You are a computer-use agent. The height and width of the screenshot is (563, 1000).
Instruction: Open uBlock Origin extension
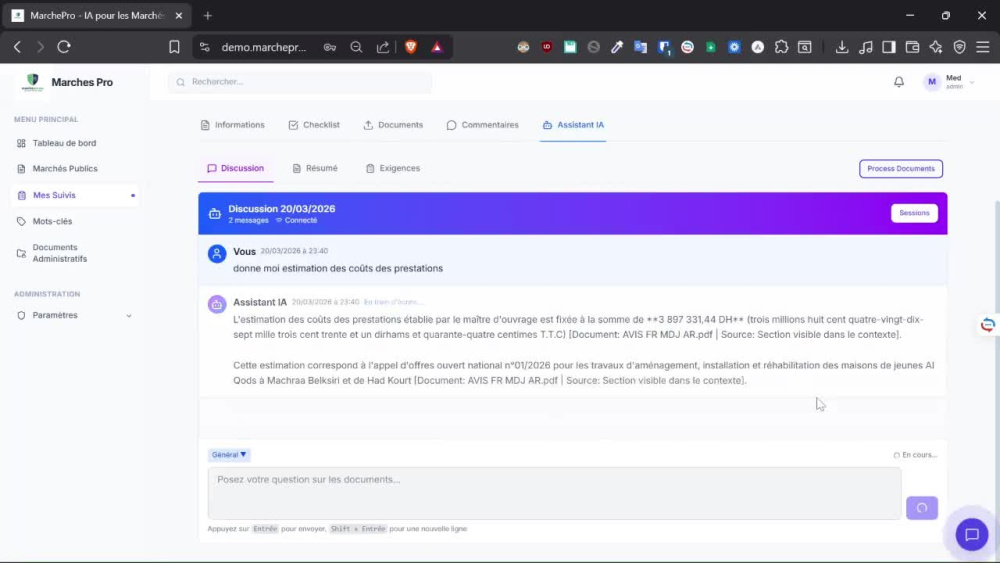coord(547,47)
